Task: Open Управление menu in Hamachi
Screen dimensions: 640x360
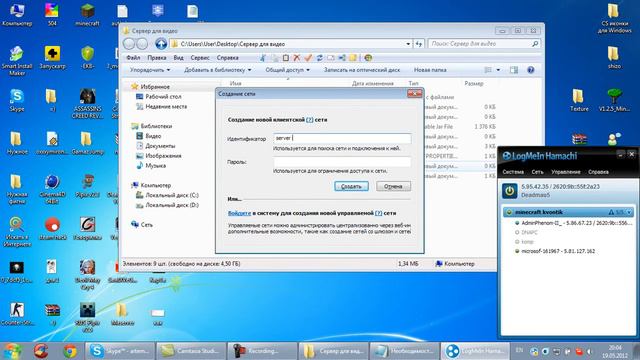Action: 566,172
